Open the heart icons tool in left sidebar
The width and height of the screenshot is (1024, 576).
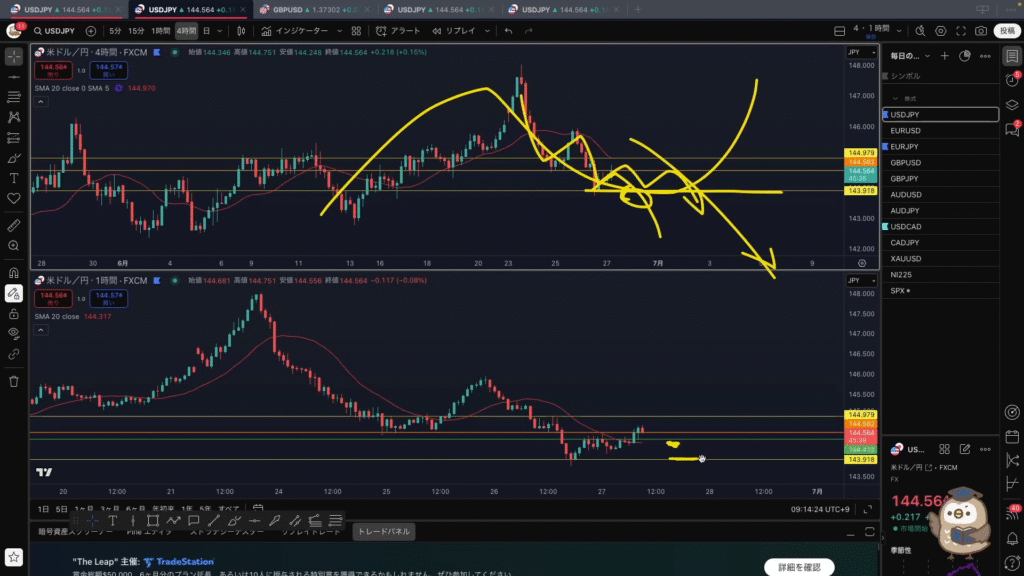pos(14,199)
